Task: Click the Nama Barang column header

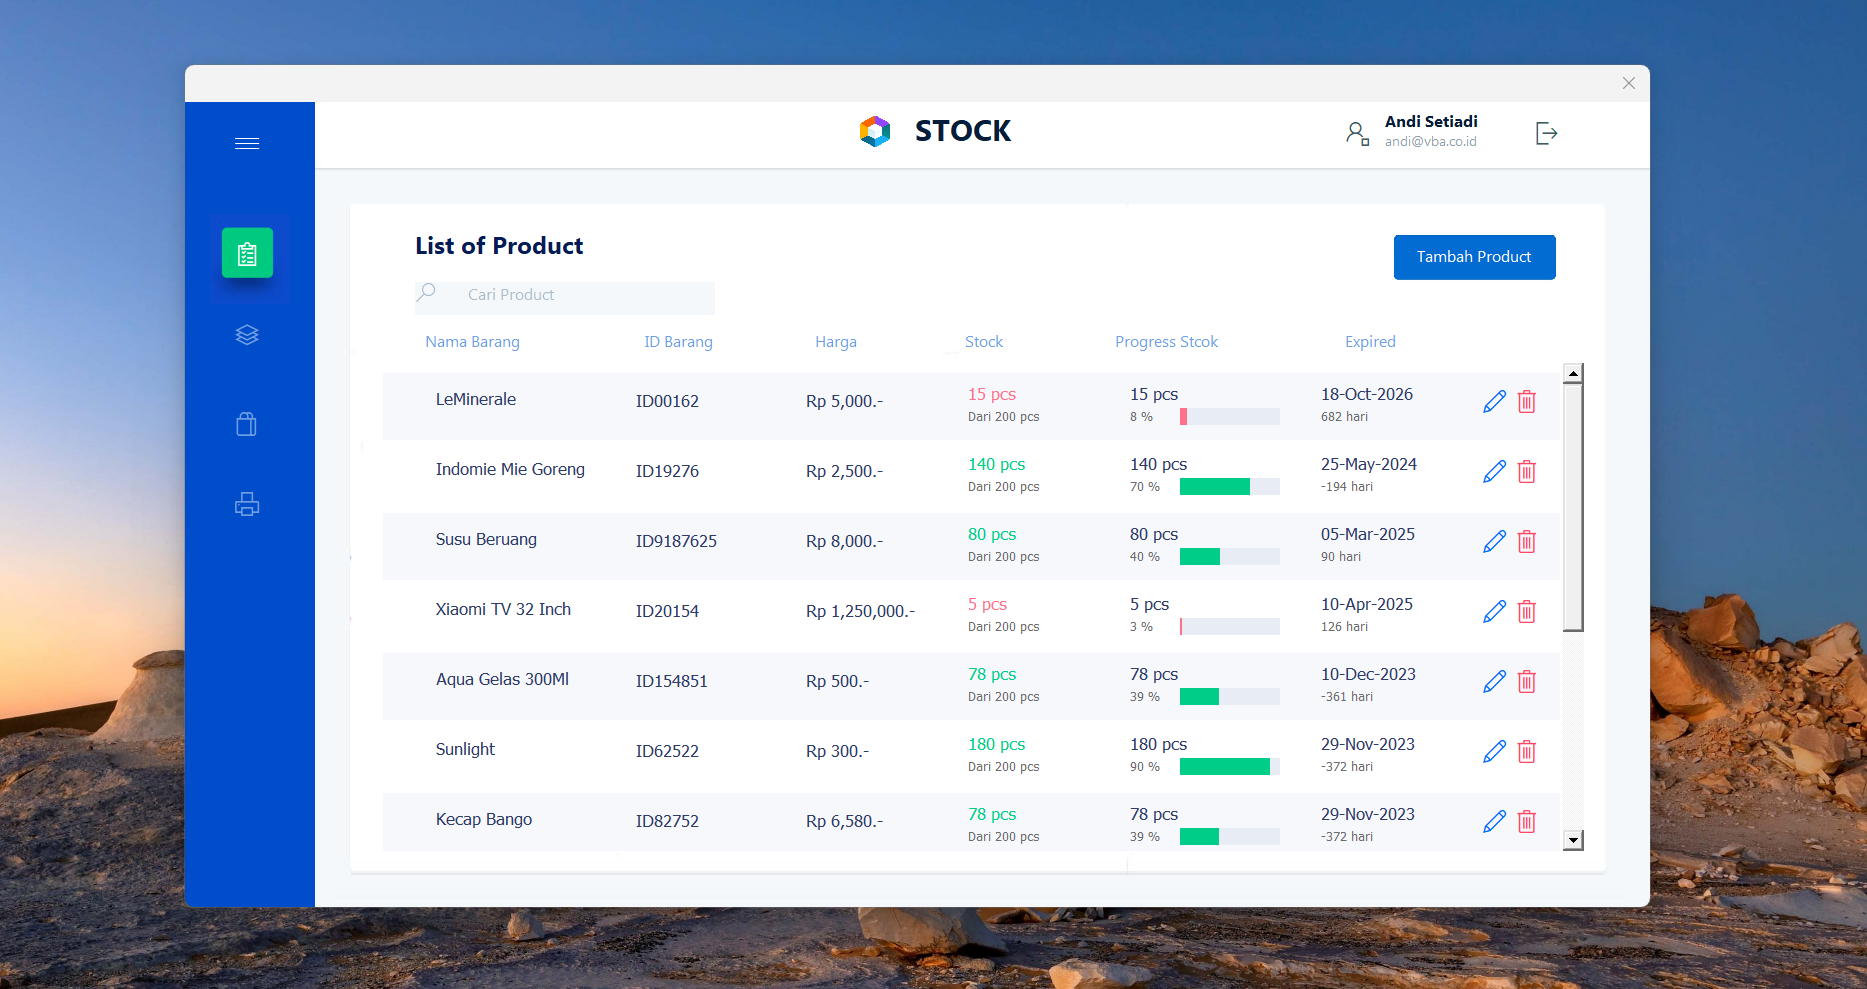Action: (x=472, y=342)
